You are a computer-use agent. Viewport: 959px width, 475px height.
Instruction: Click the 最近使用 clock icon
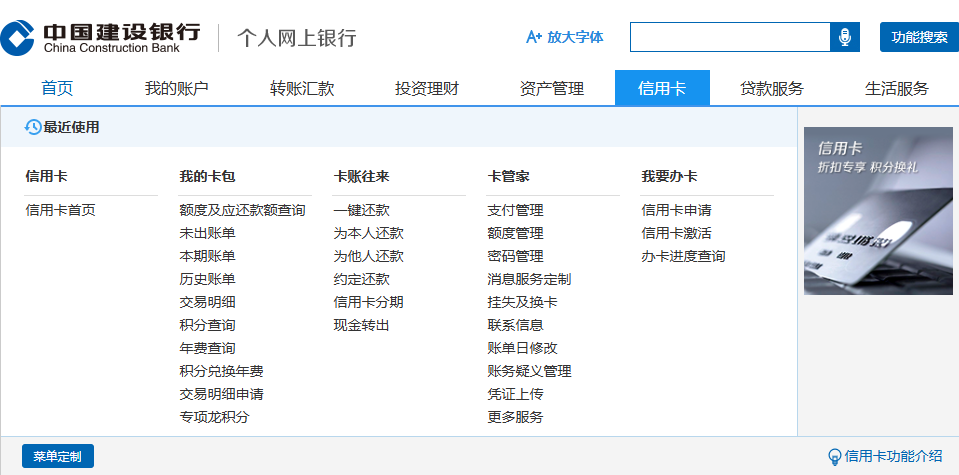click(33, 127)
